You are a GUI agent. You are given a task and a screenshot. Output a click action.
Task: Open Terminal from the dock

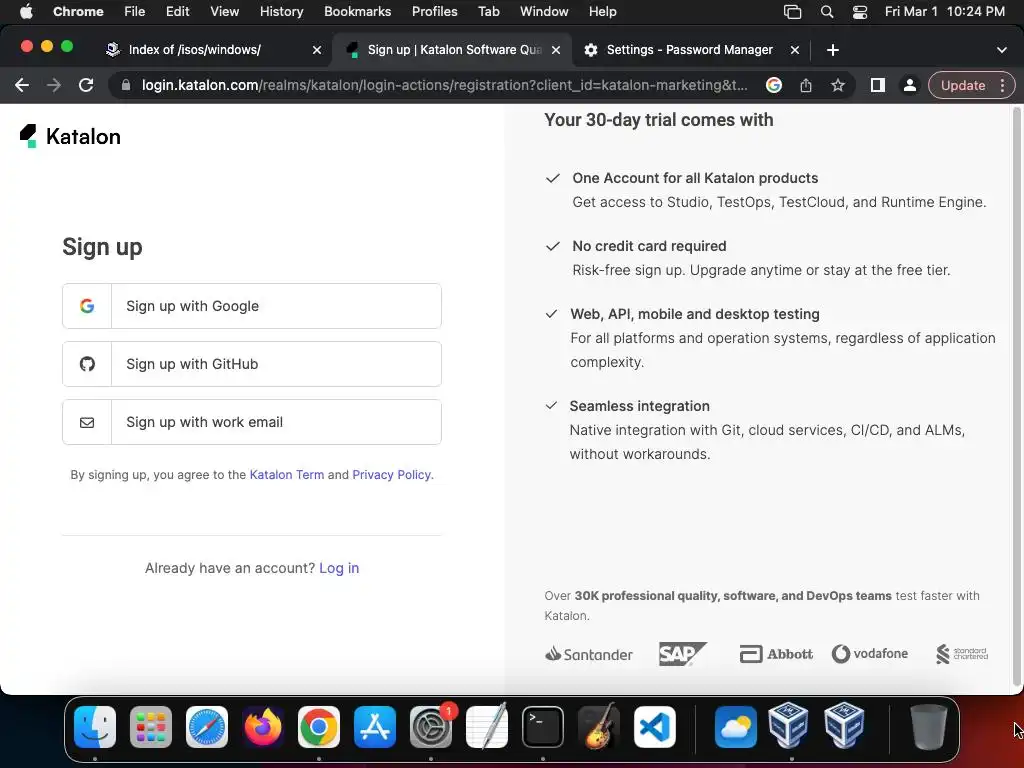543,727
